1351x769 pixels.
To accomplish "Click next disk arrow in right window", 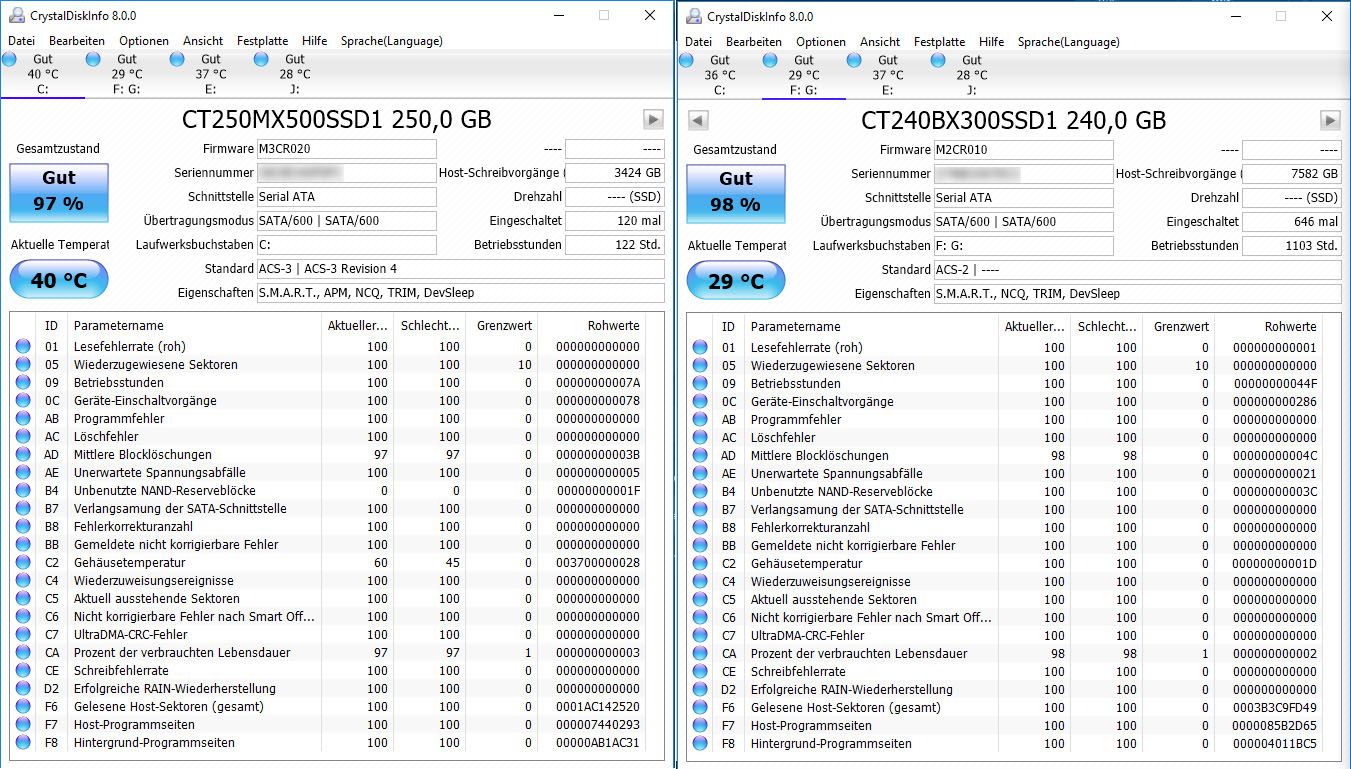I will (1330, 121).
